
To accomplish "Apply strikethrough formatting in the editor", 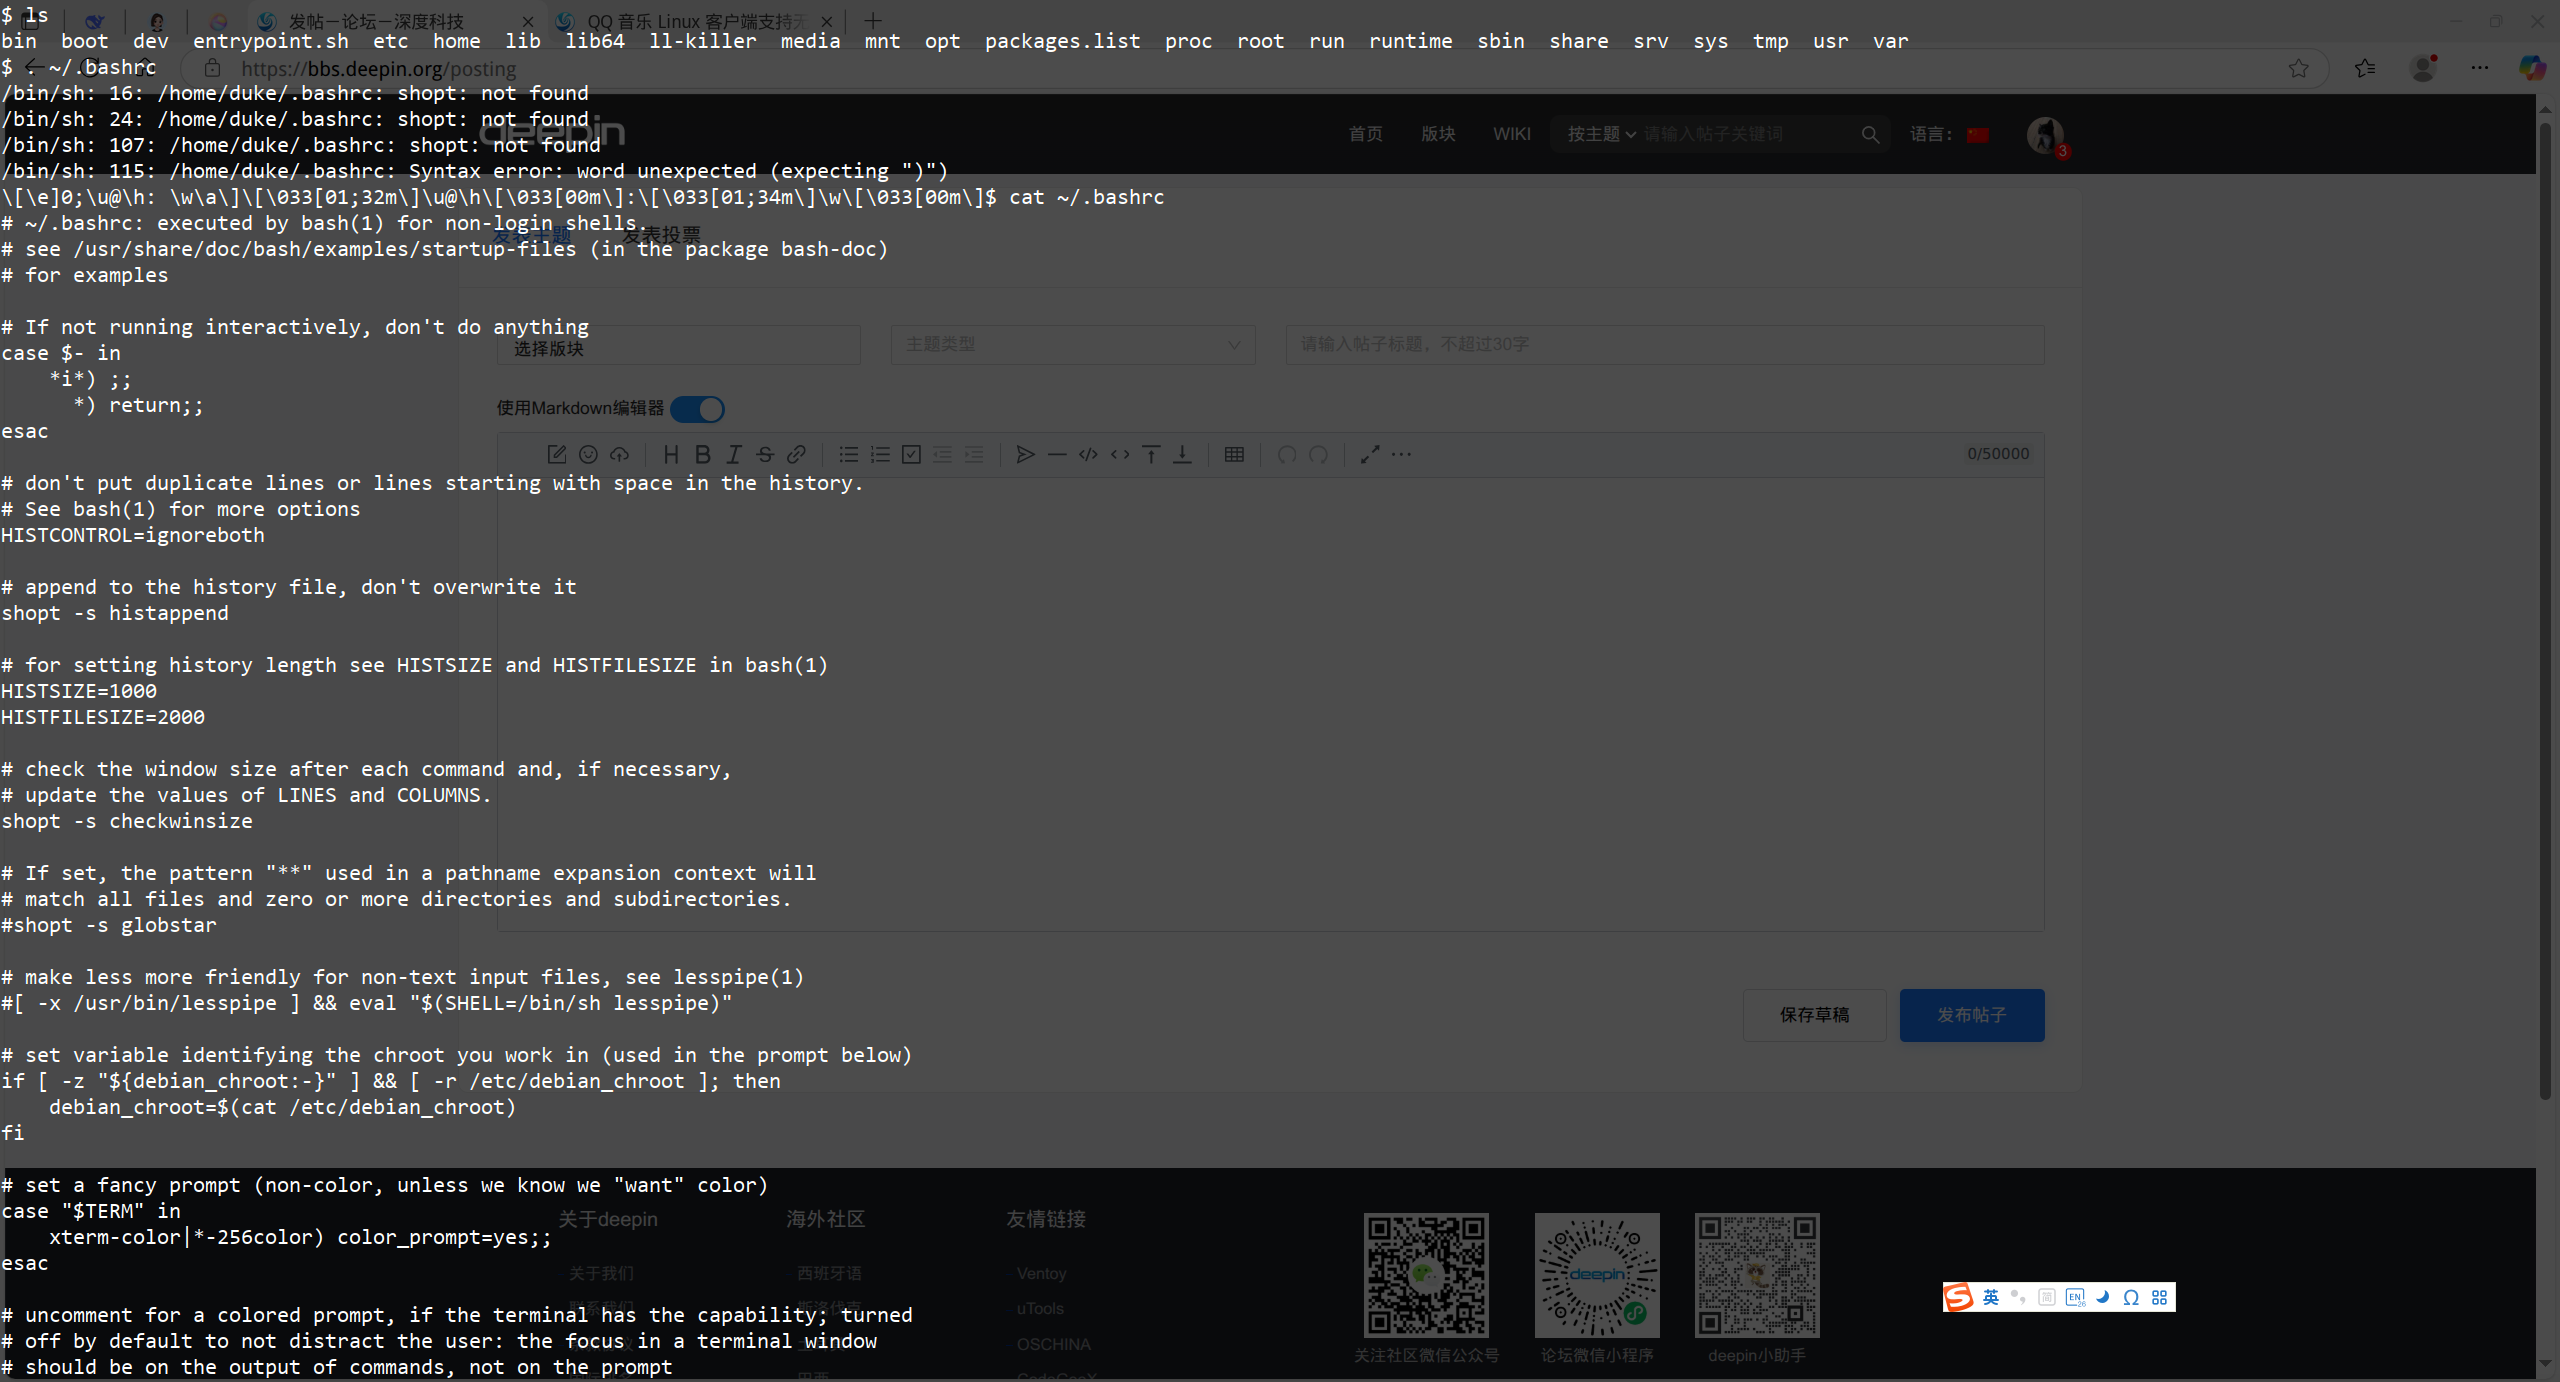I will (765, 454).
